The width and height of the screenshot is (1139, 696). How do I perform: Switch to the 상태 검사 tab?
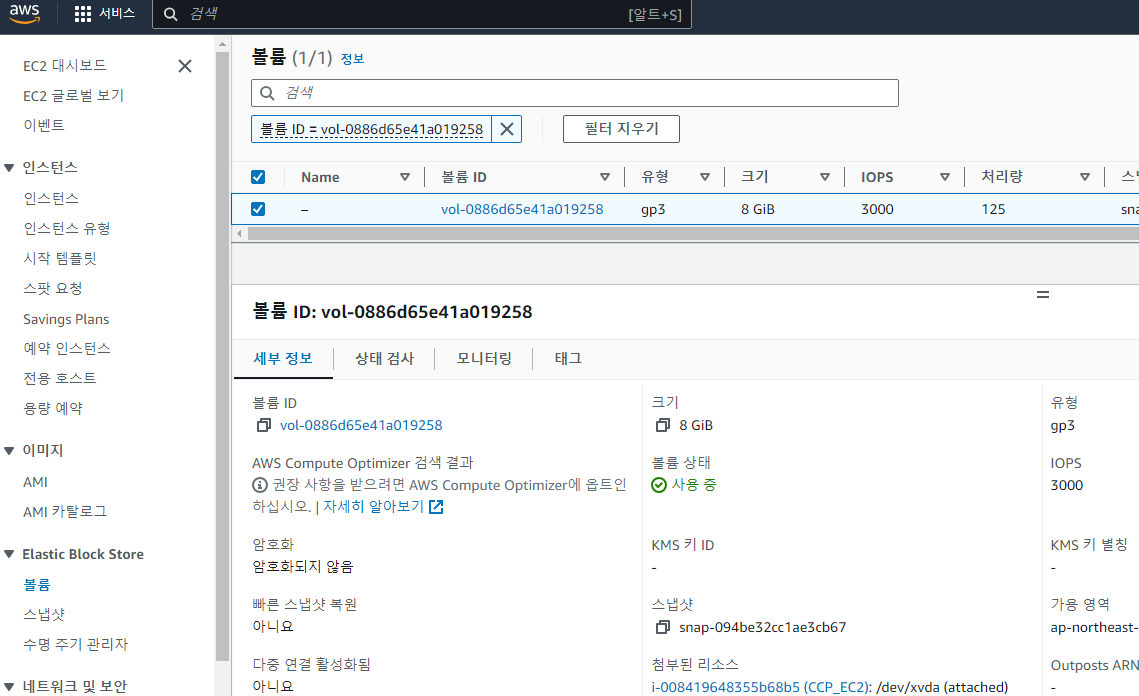384,358
